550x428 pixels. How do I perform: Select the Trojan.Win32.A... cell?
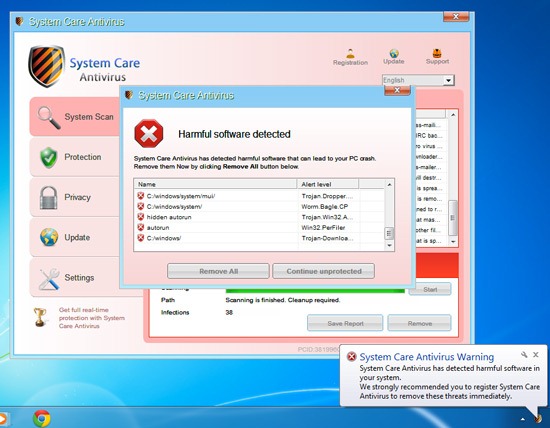click(328, 217)
